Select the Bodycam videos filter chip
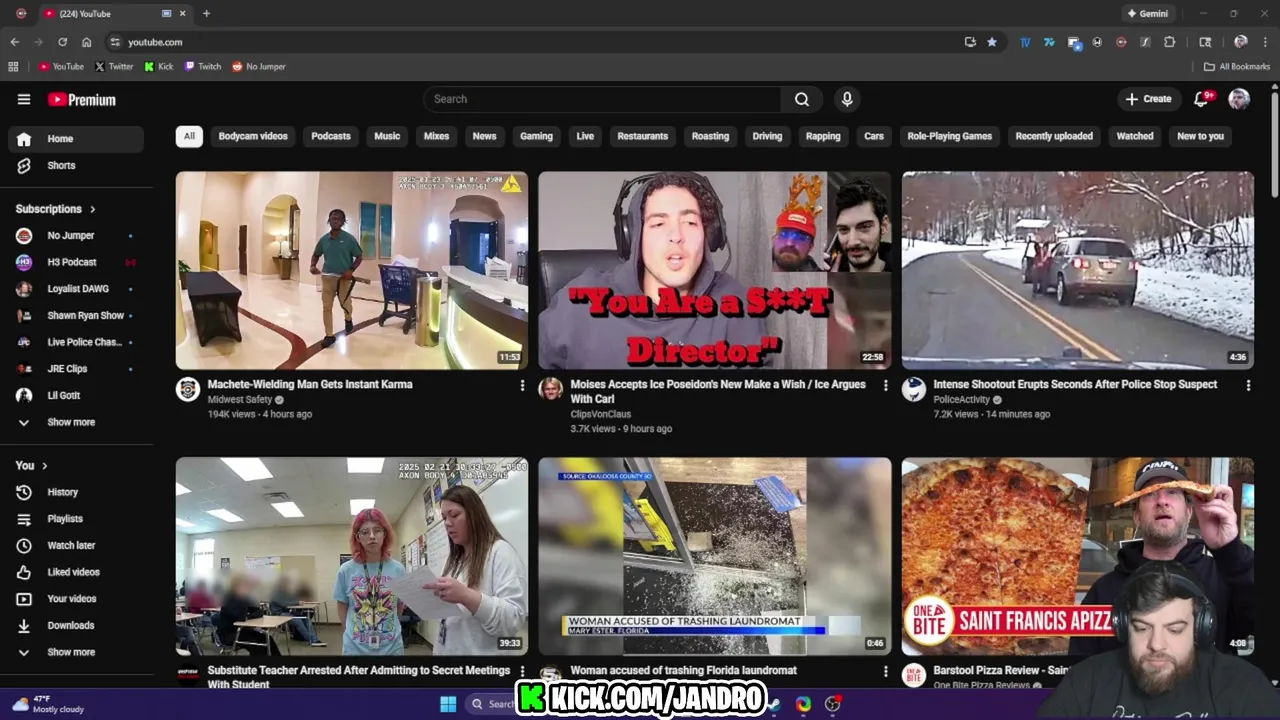 [x=253, y=136]
